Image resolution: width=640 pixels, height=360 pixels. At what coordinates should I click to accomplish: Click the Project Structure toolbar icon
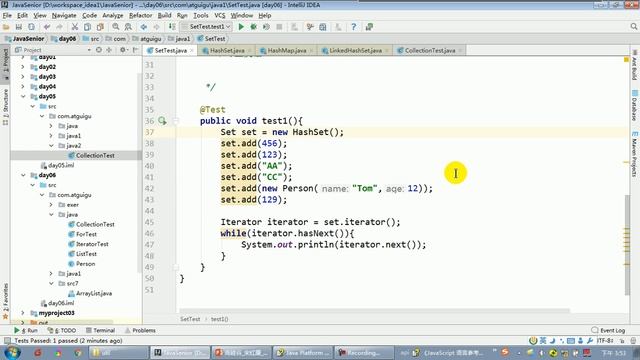(322, 27)
